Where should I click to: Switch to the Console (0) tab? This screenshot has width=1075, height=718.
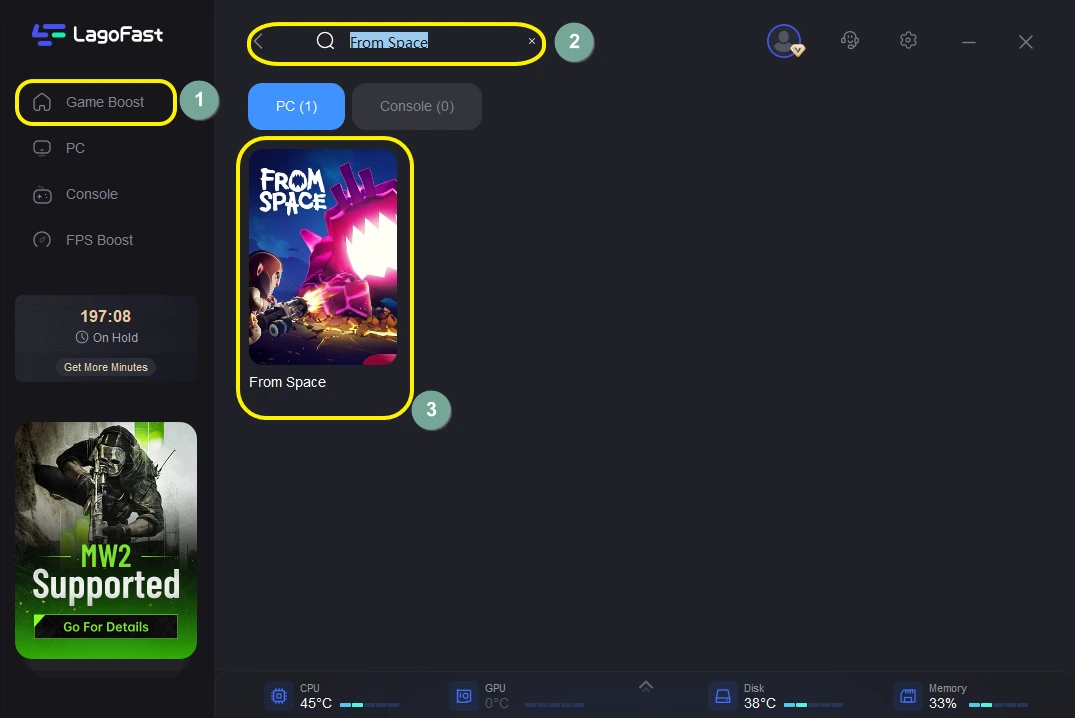tap(416, 106)
